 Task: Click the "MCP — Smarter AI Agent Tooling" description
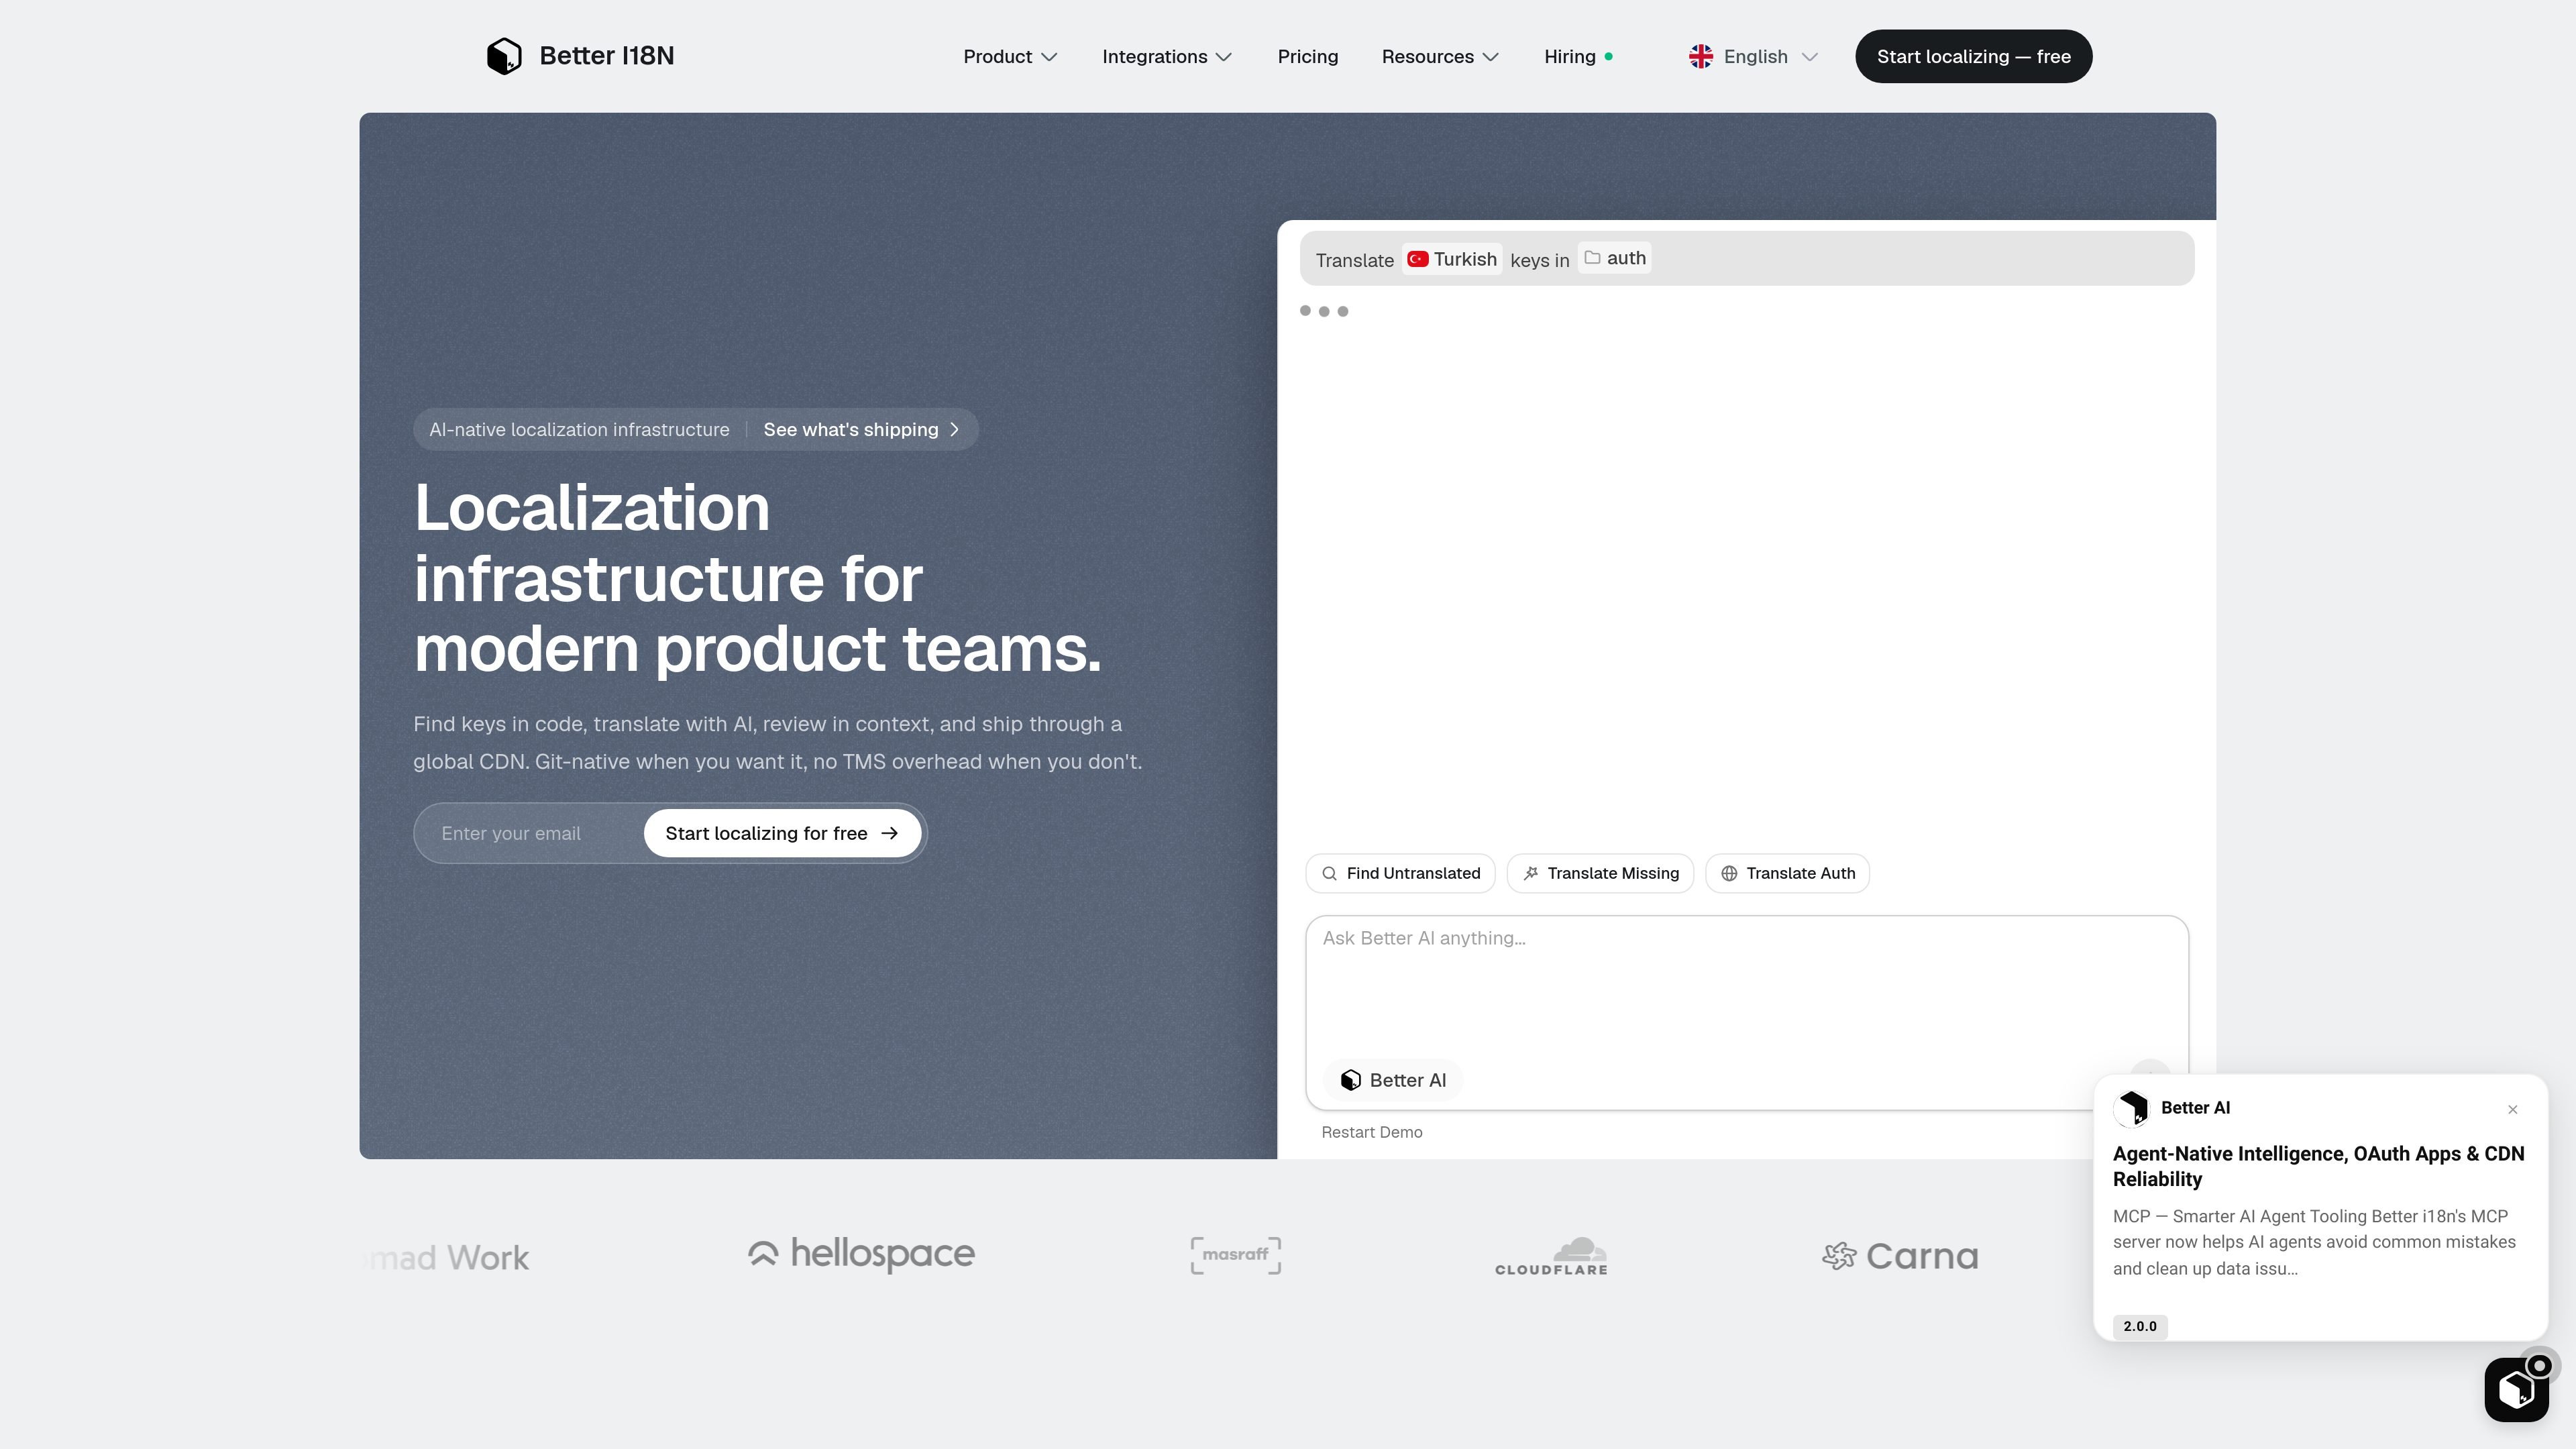pyautogui.click(x=2314, y=1243)
